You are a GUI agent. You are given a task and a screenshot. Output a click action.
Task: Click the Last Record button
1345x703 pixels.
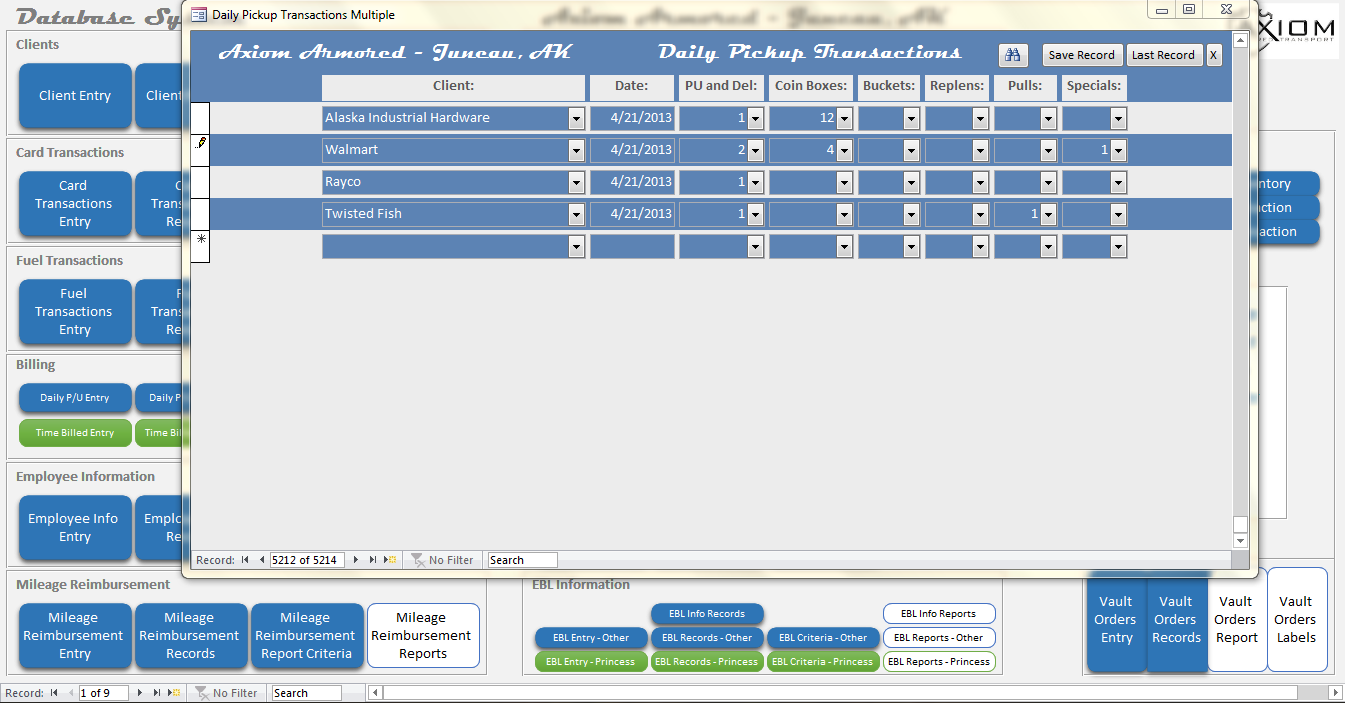click(x=1163, y=55)
